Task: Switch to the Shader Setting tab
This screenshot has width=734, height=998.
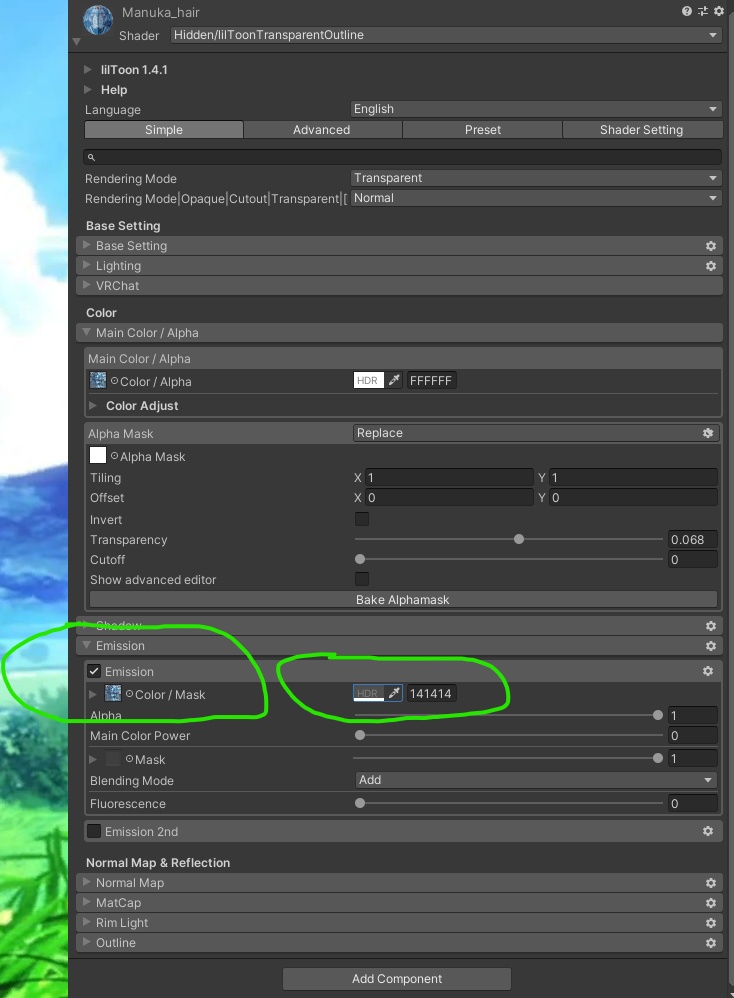Action: [642, 130]
